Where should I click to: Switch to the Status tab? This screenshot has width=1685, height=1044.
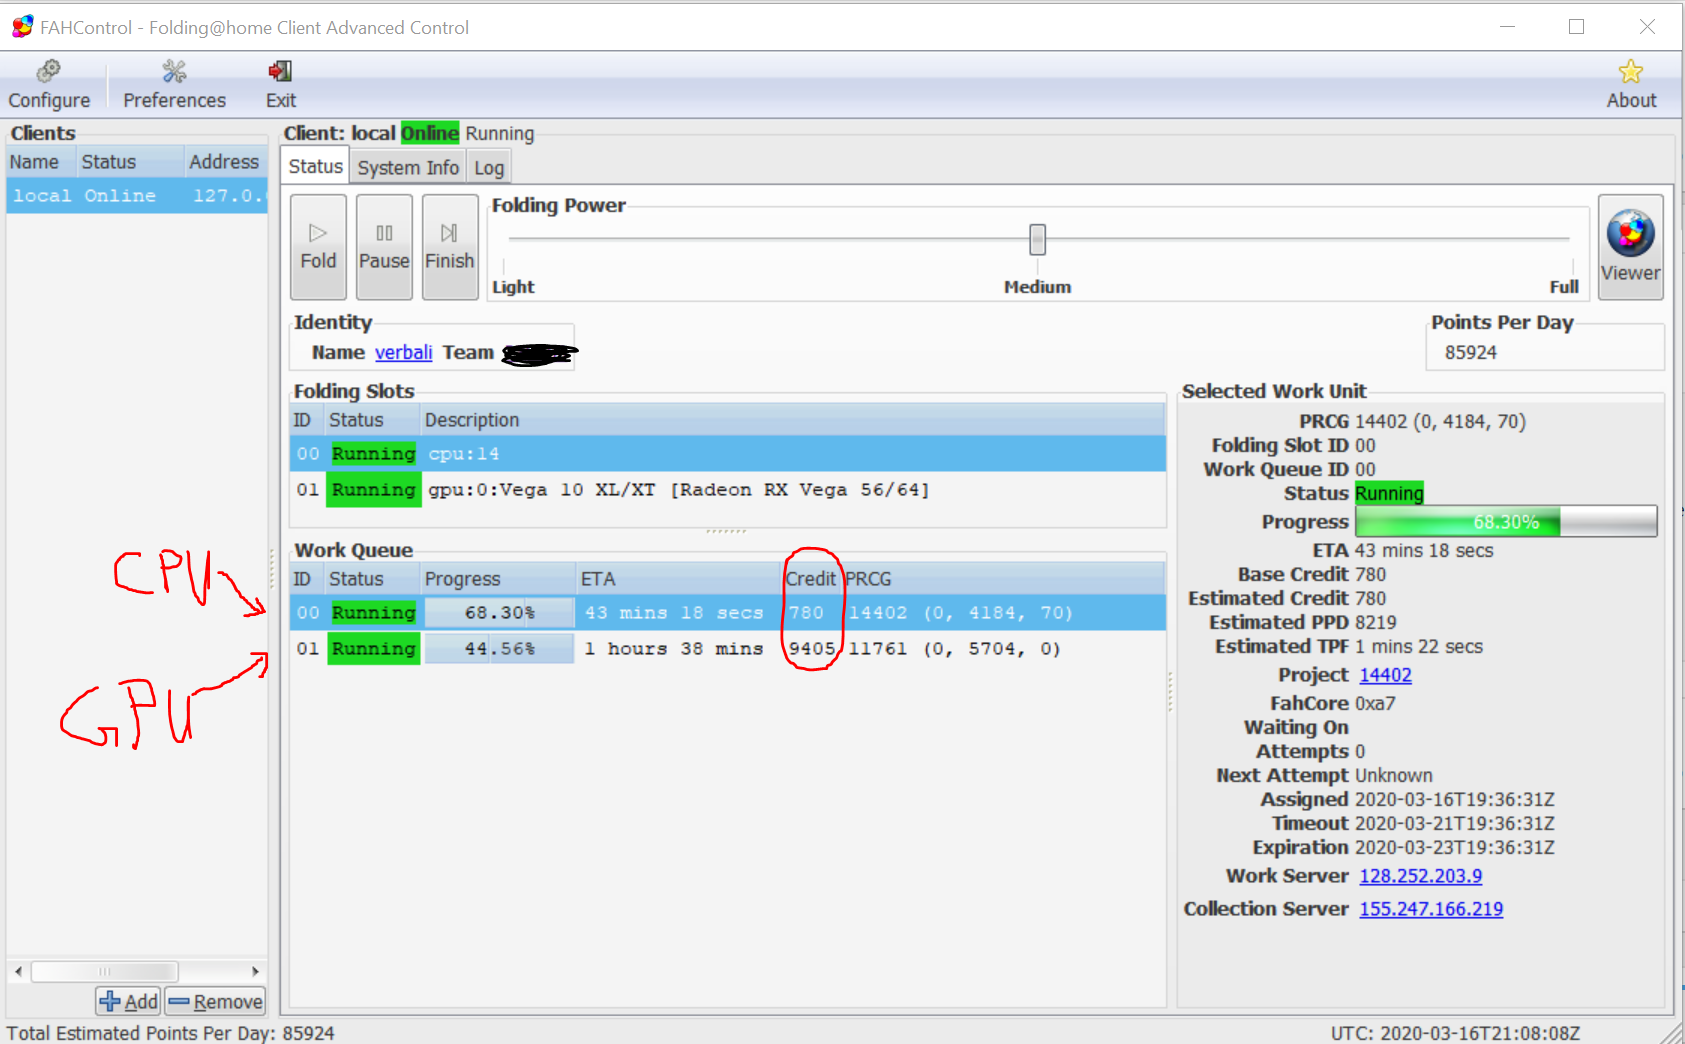pyautogui.click(x=315, y=166)
